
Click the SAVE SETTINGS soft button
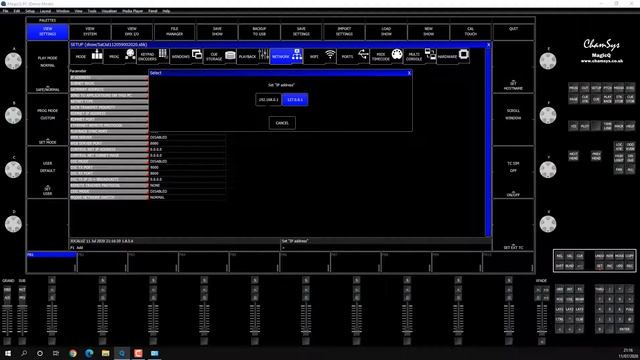coord(301,32)
